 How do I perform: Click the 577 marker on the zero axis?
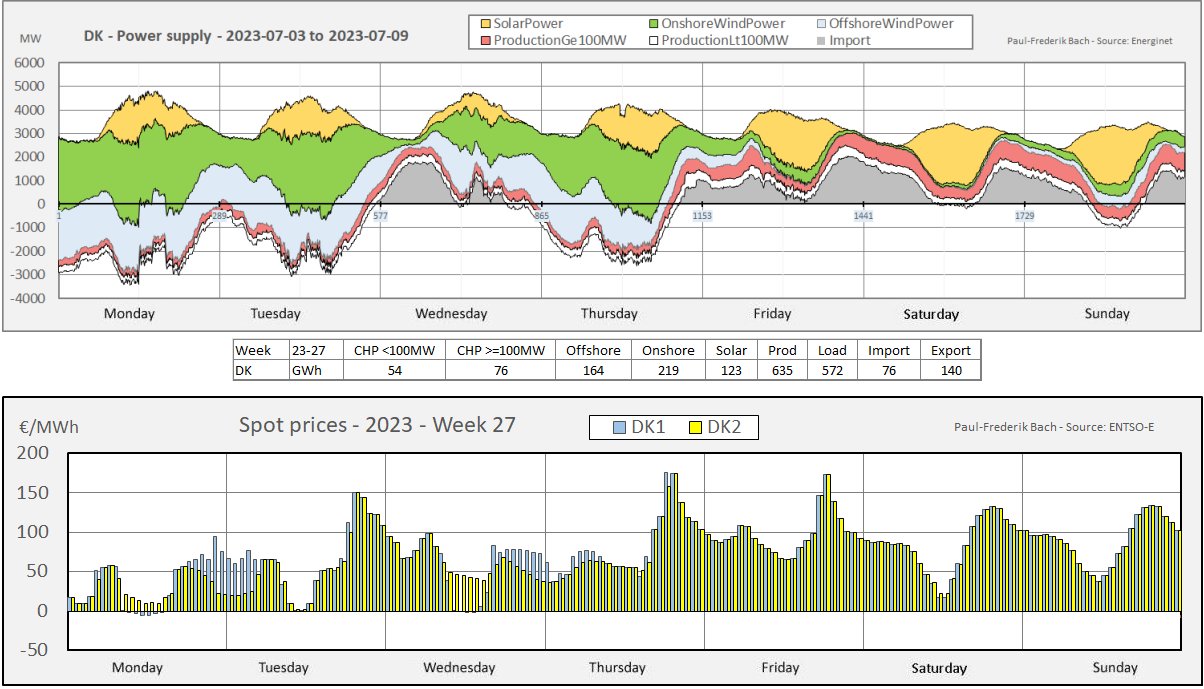tap(380, 215)
